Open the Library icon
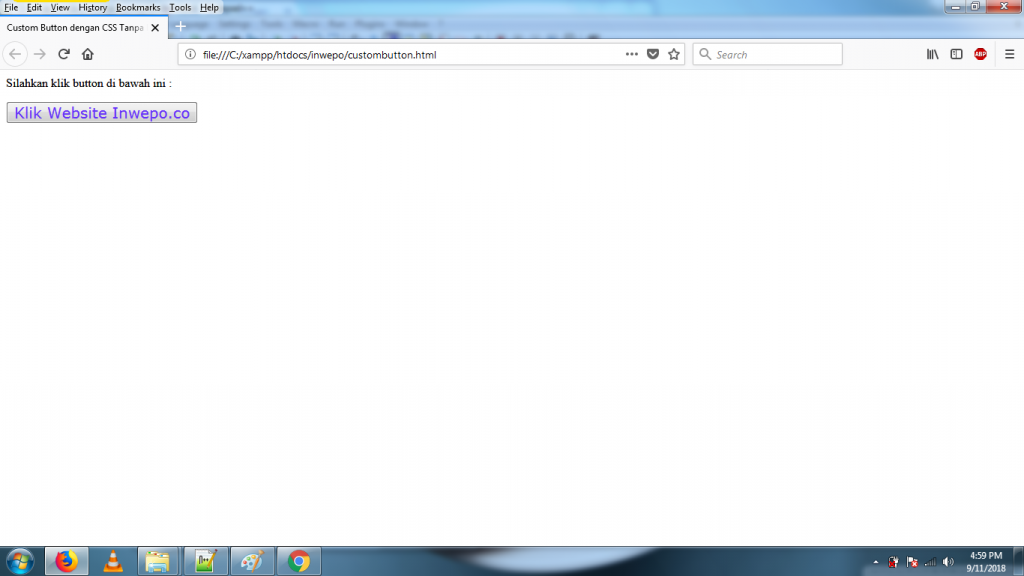1024x576 pixels. pos(933,54)
